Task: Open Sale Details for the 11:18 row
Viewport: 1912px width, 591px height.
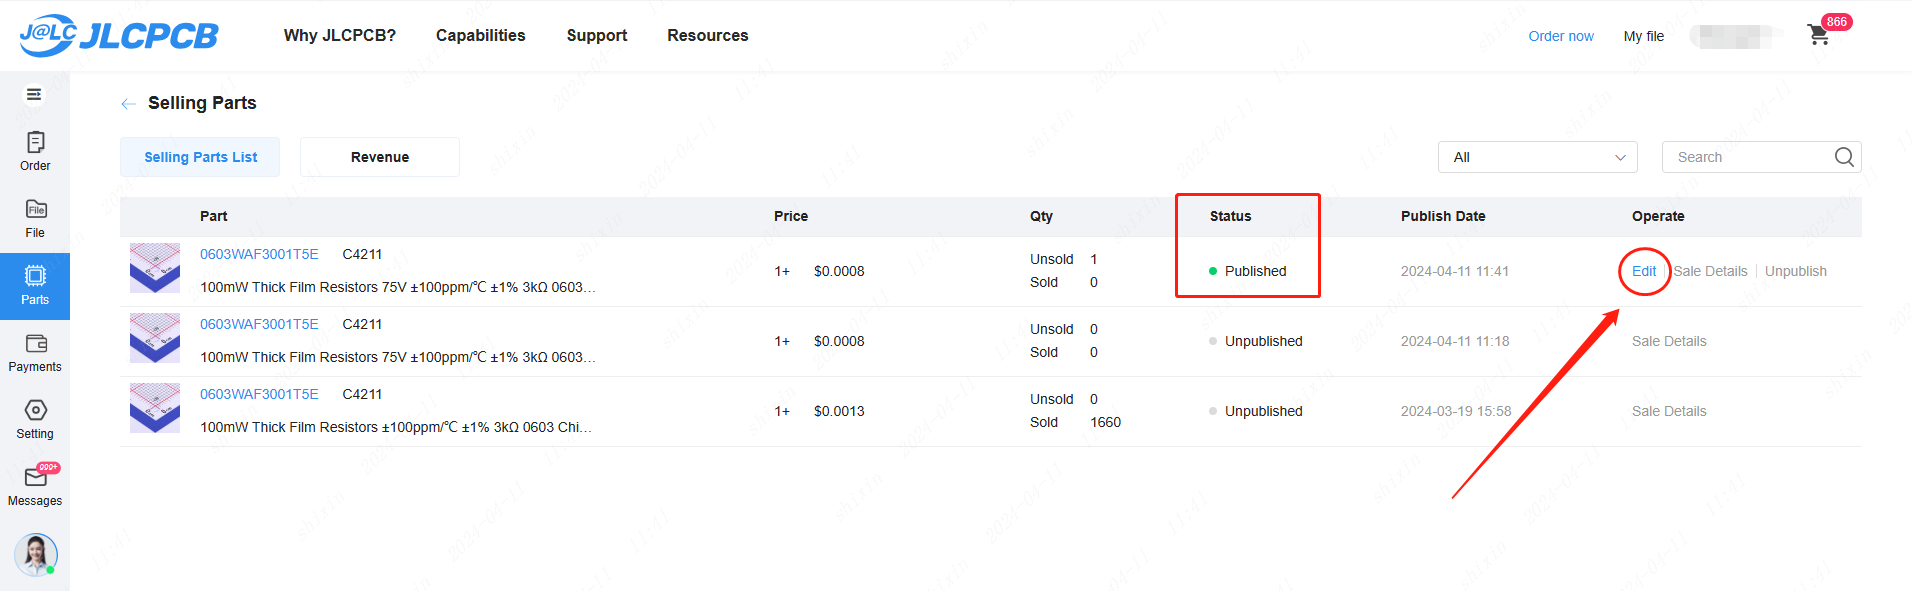Action: tap(1669, 341)
